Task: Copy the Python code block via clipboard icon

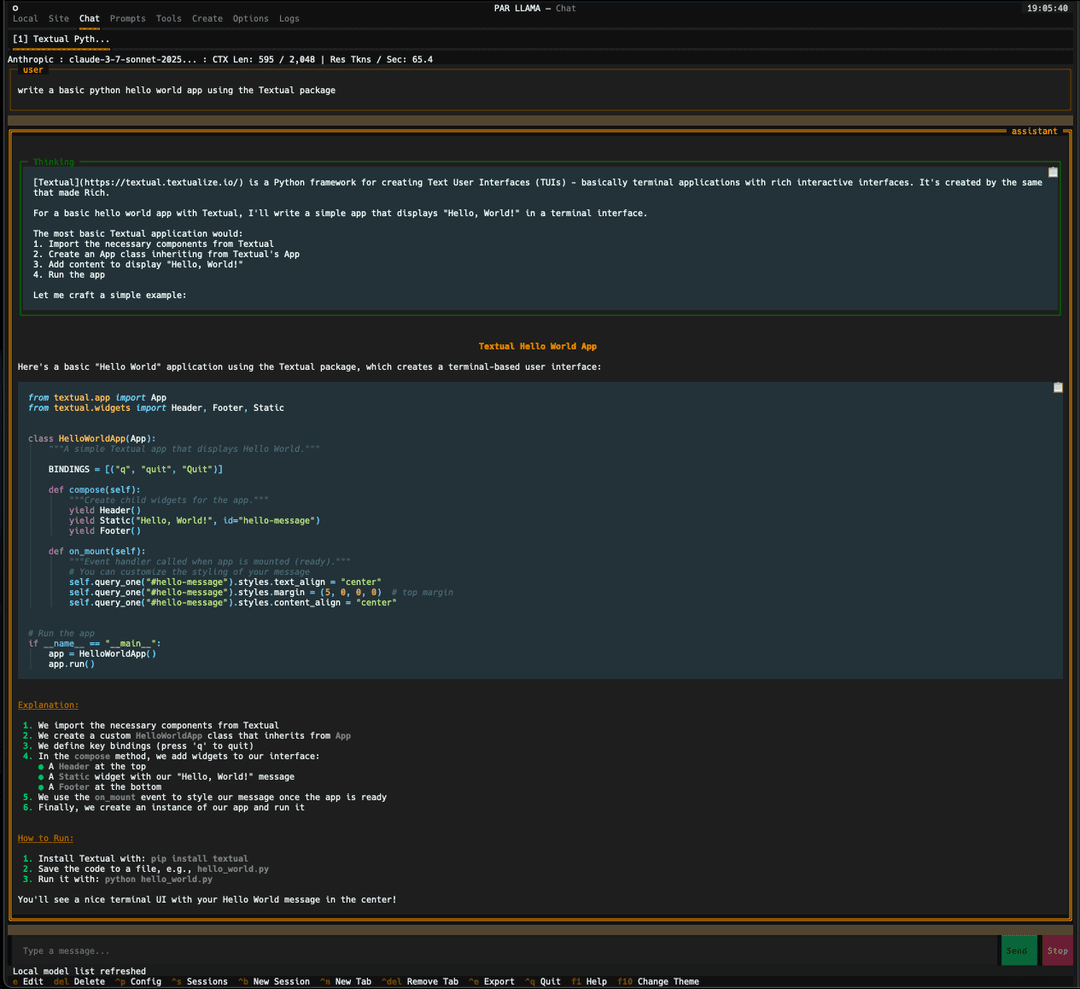Action: click(x=1057, y=388)
